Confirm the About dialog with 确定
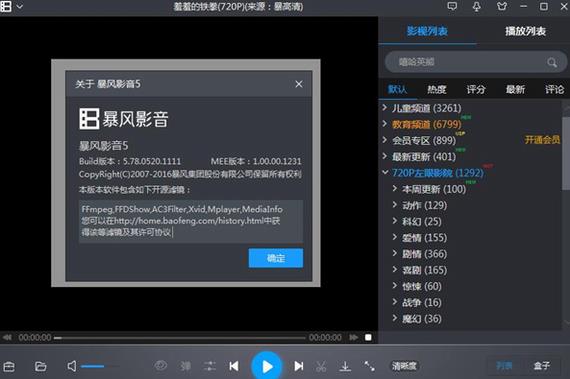 point(276,258)
